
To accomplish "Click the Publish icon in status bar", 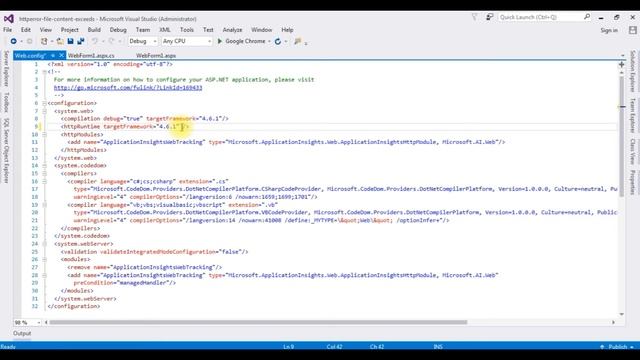I will [x=602, y=347].
